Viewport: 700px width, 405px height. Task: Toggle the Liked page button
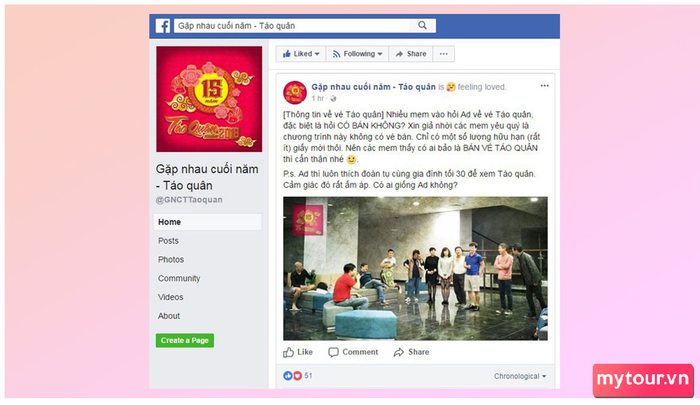coord(301,54)
